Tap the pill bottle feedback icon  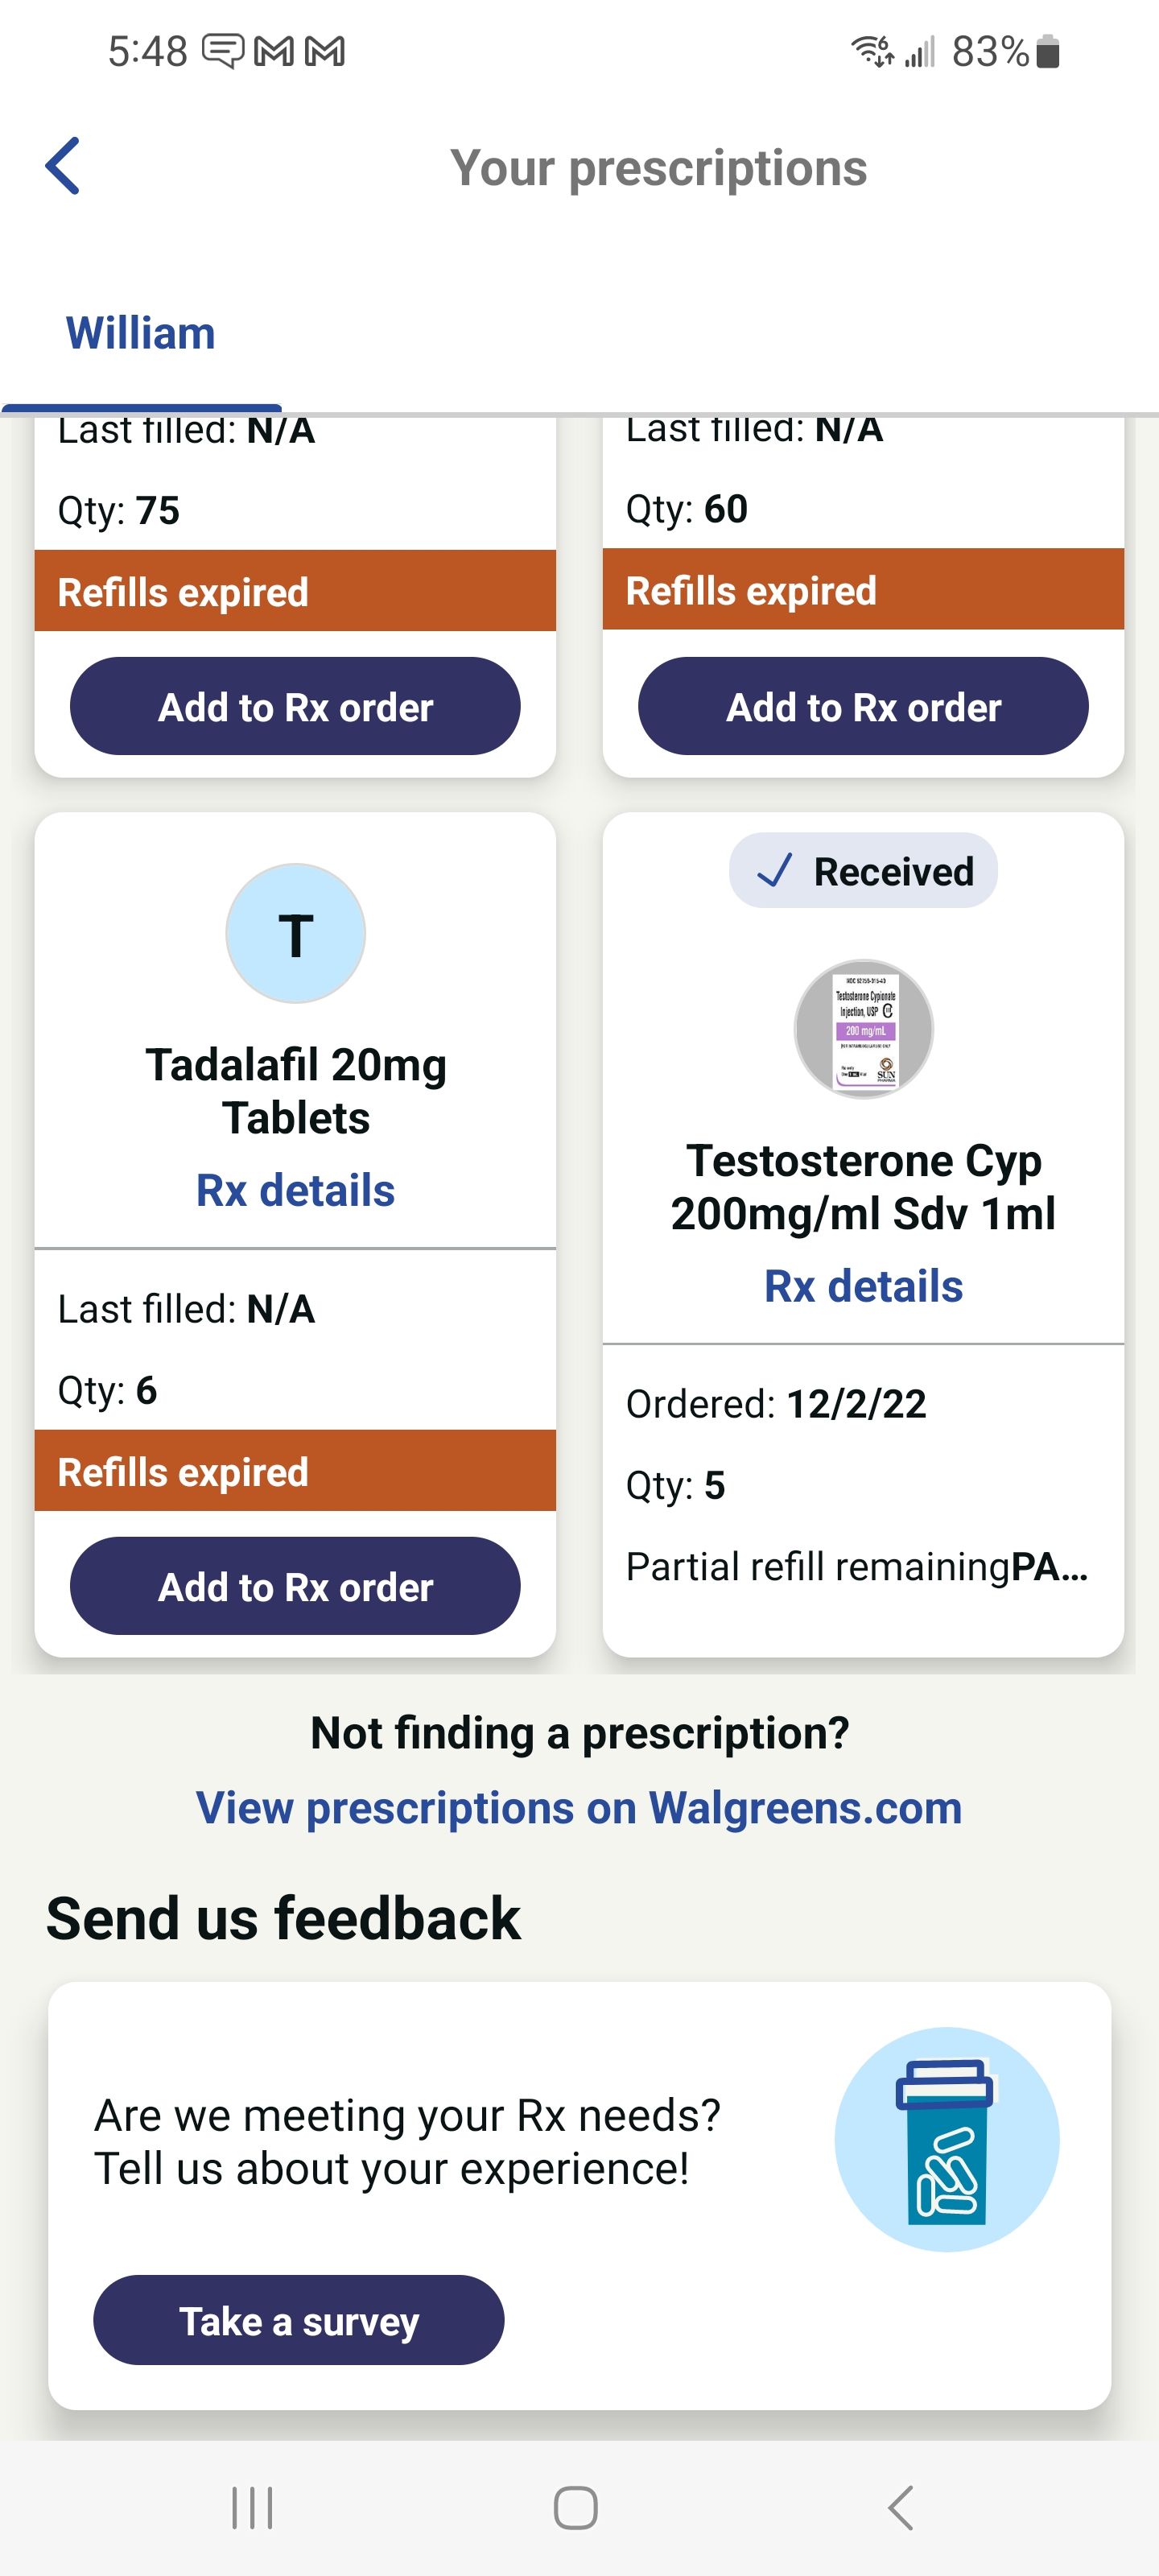click(x=946, y=2139)
